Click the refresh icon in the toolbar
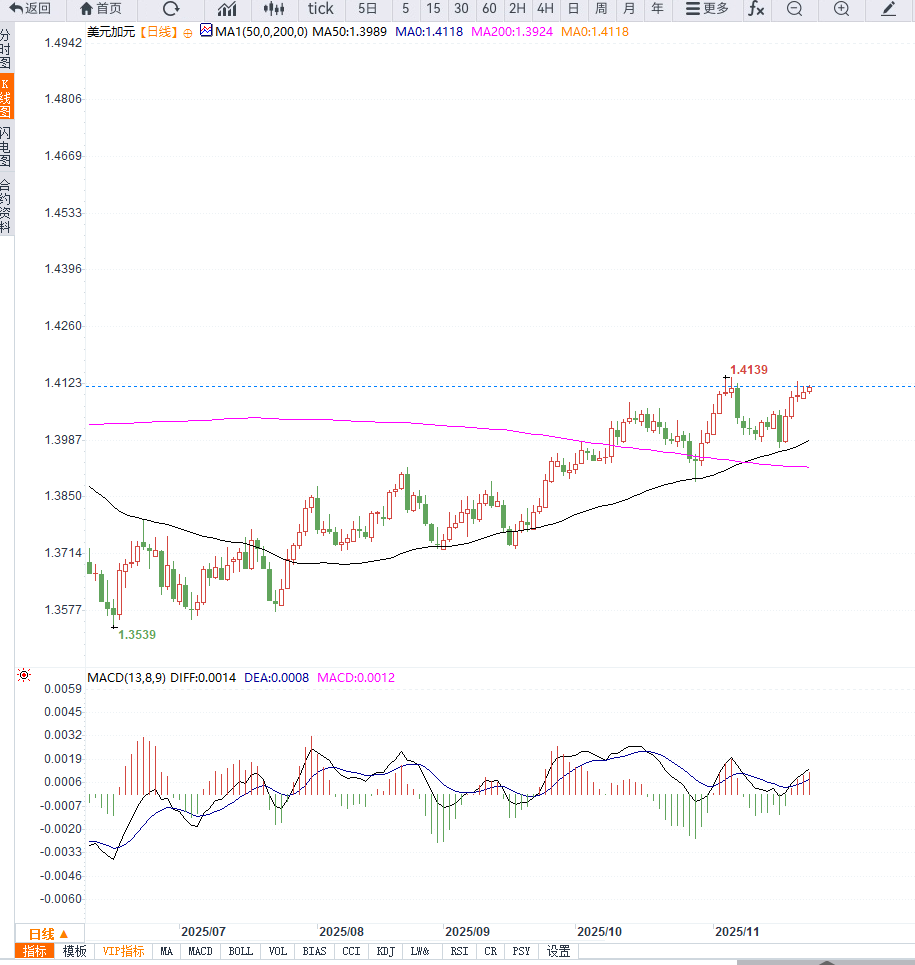The width and height of the screenshot is (915, 965). 171,9
